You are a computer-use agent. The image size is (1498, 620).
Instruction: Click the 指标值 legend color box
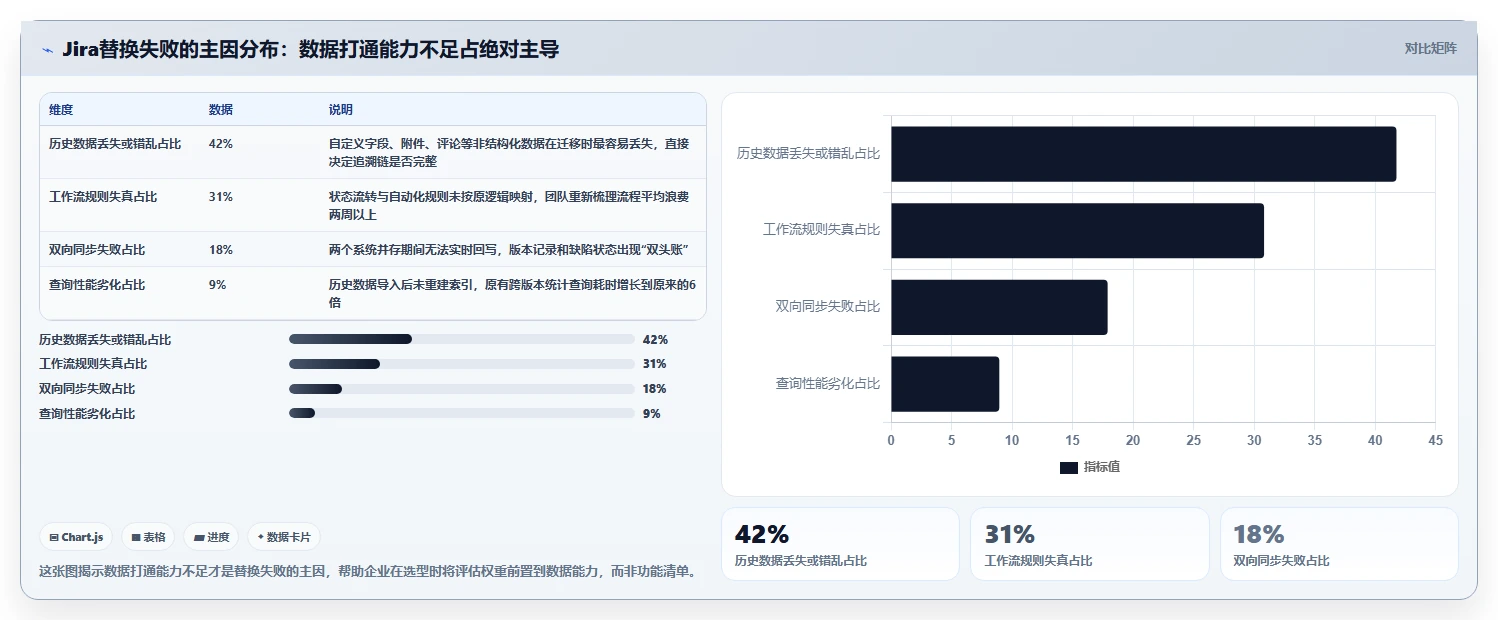pyautogui.click(x=1069, y=467)
